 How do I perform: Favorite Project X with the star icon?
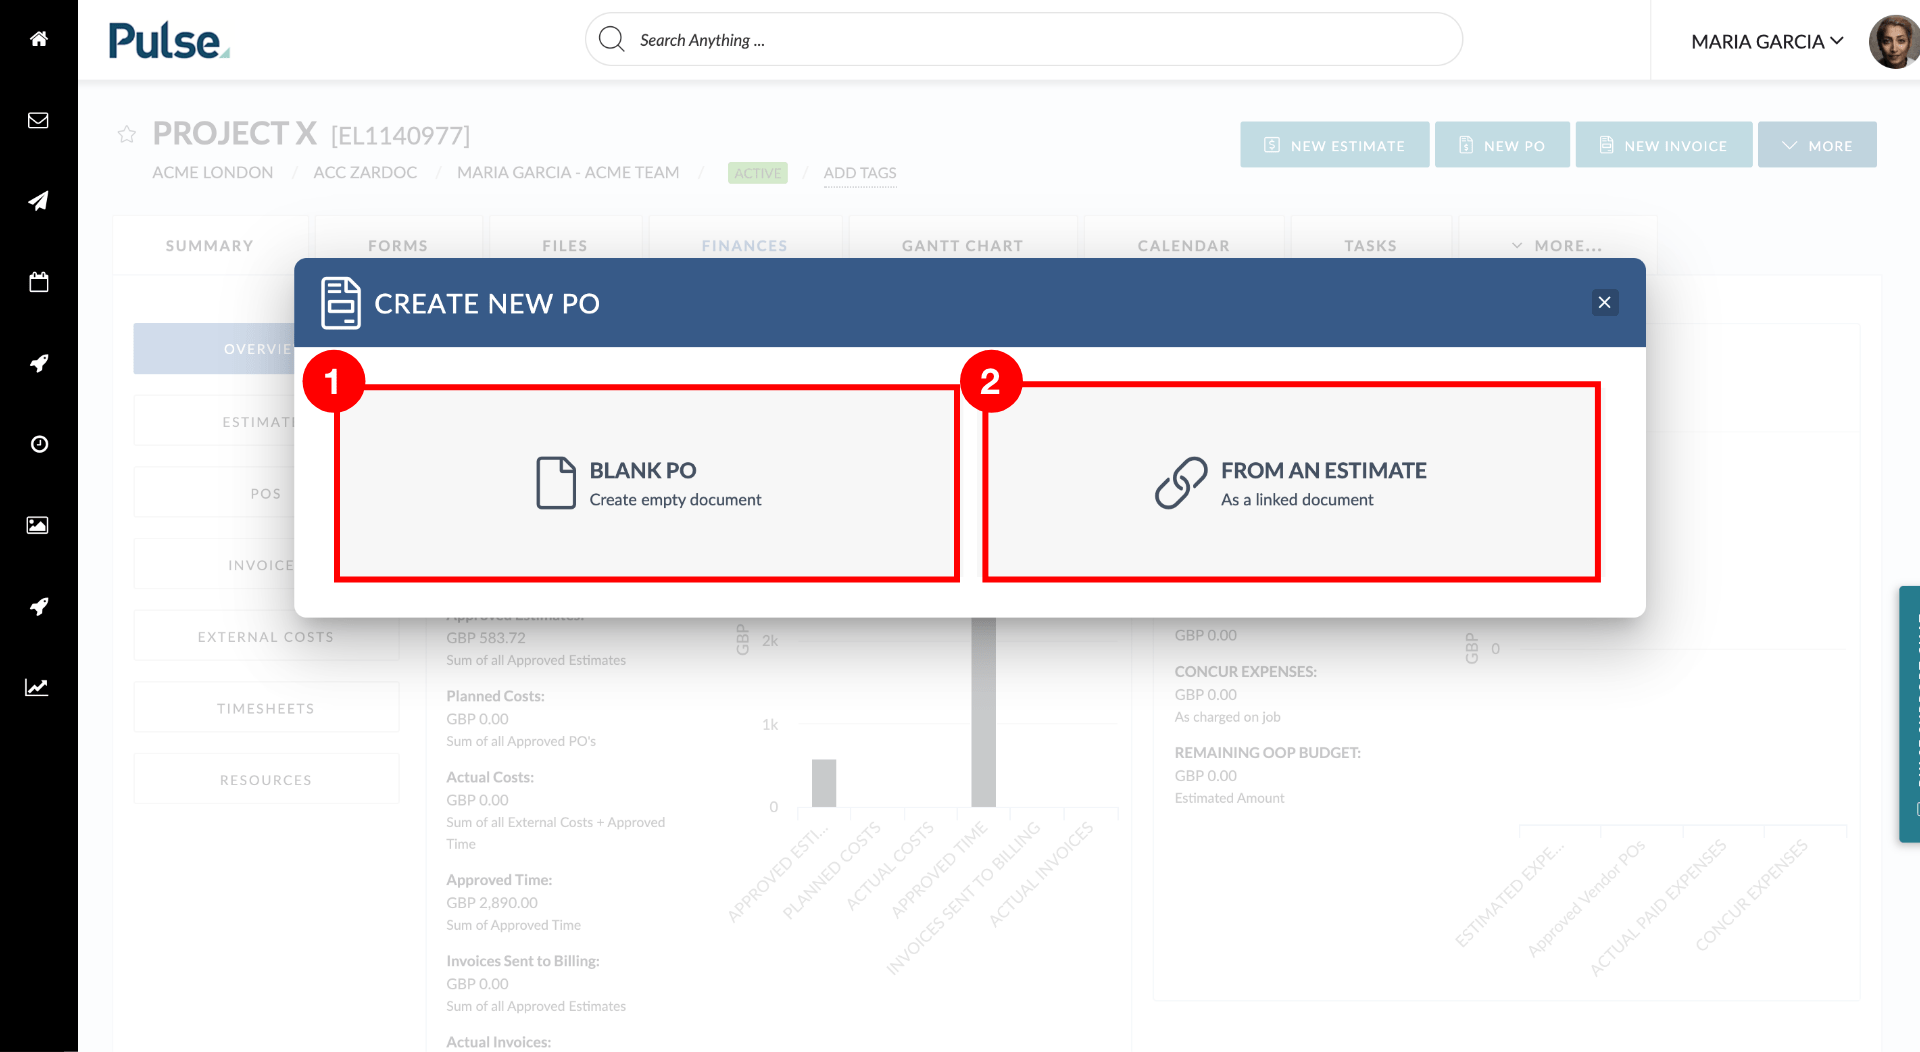127,134
